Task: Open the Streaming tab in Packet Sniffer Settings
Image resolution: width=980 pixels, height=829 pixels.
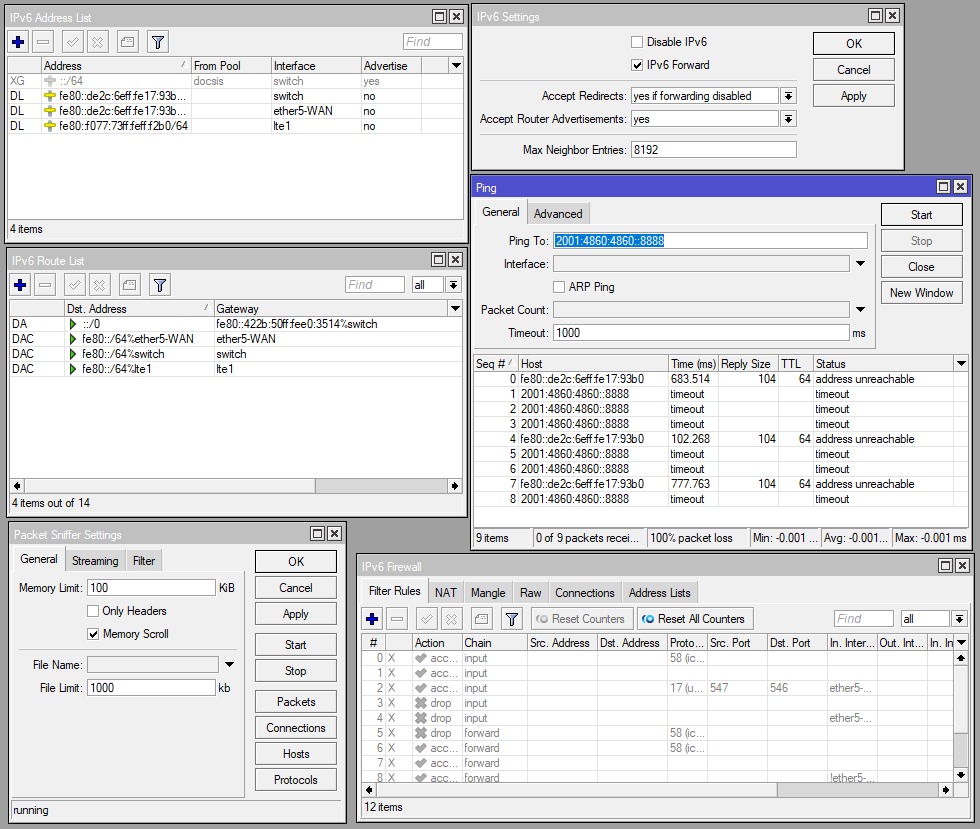Action: tap(95, 560)
